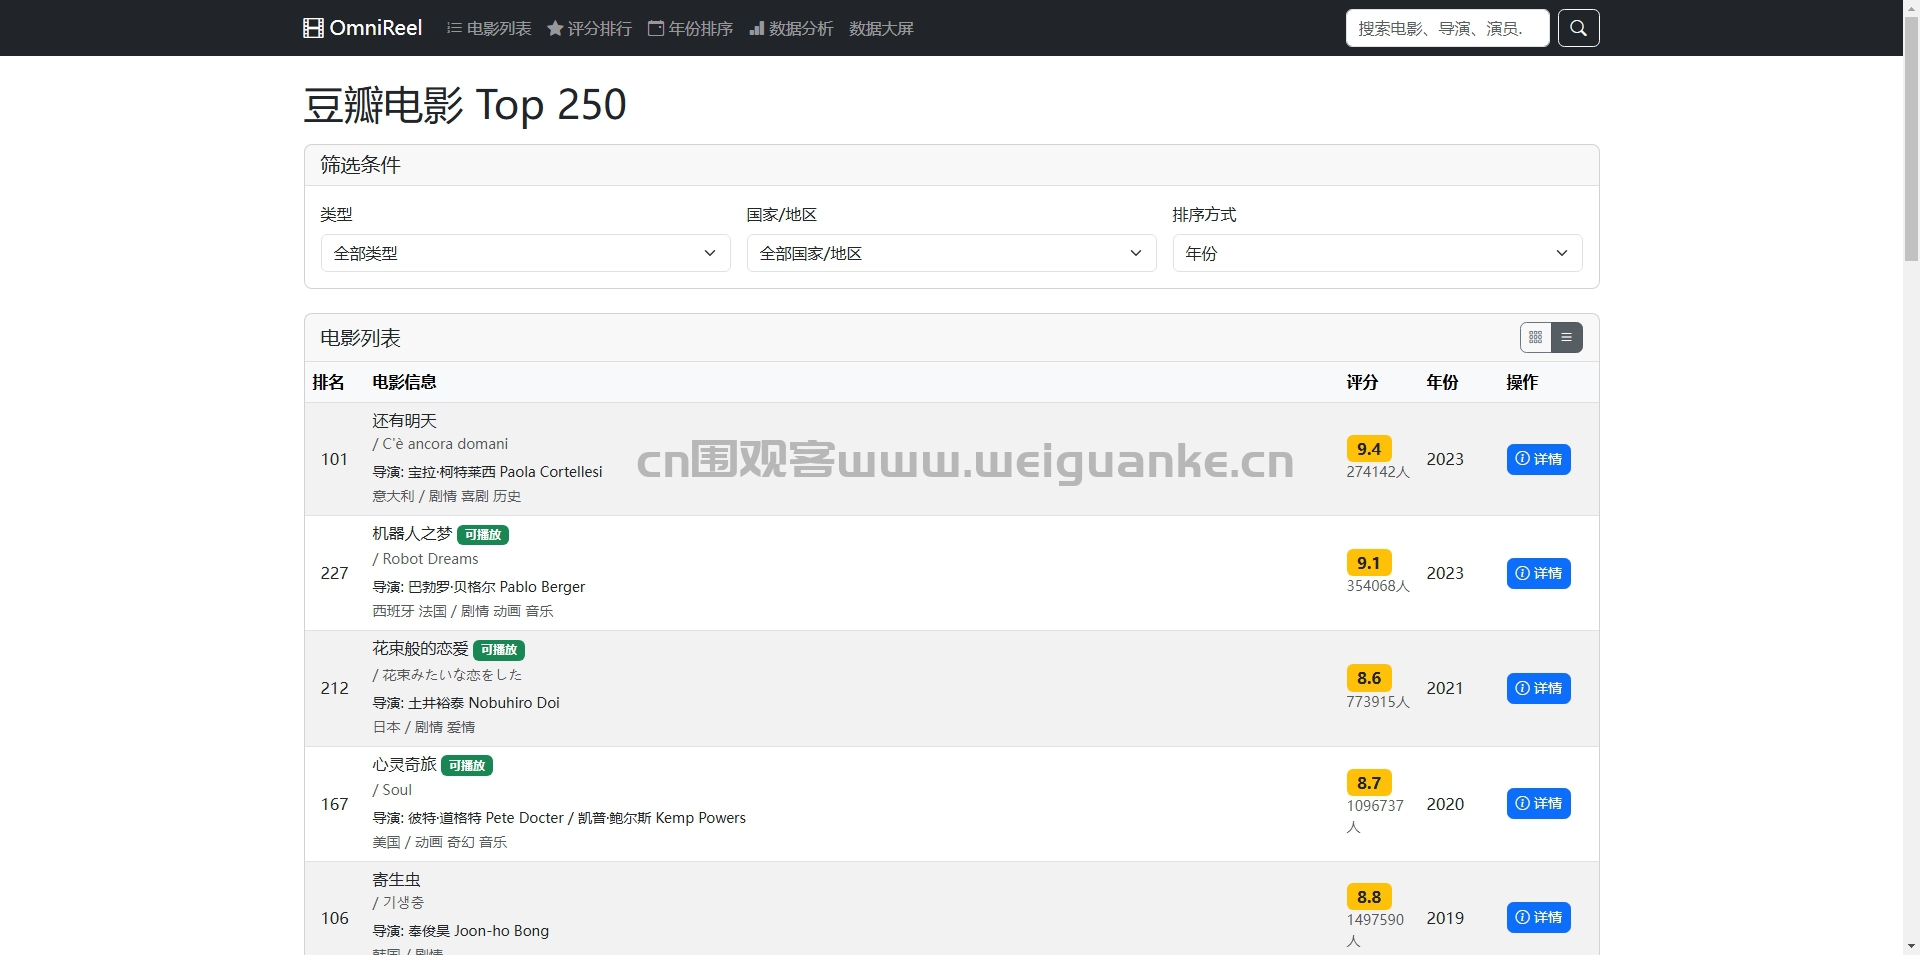The height and width of the screenshot is (955, 1920).
Task: Click the 豆瓣电影 Top 250 heading
Action: coord(465,105)
